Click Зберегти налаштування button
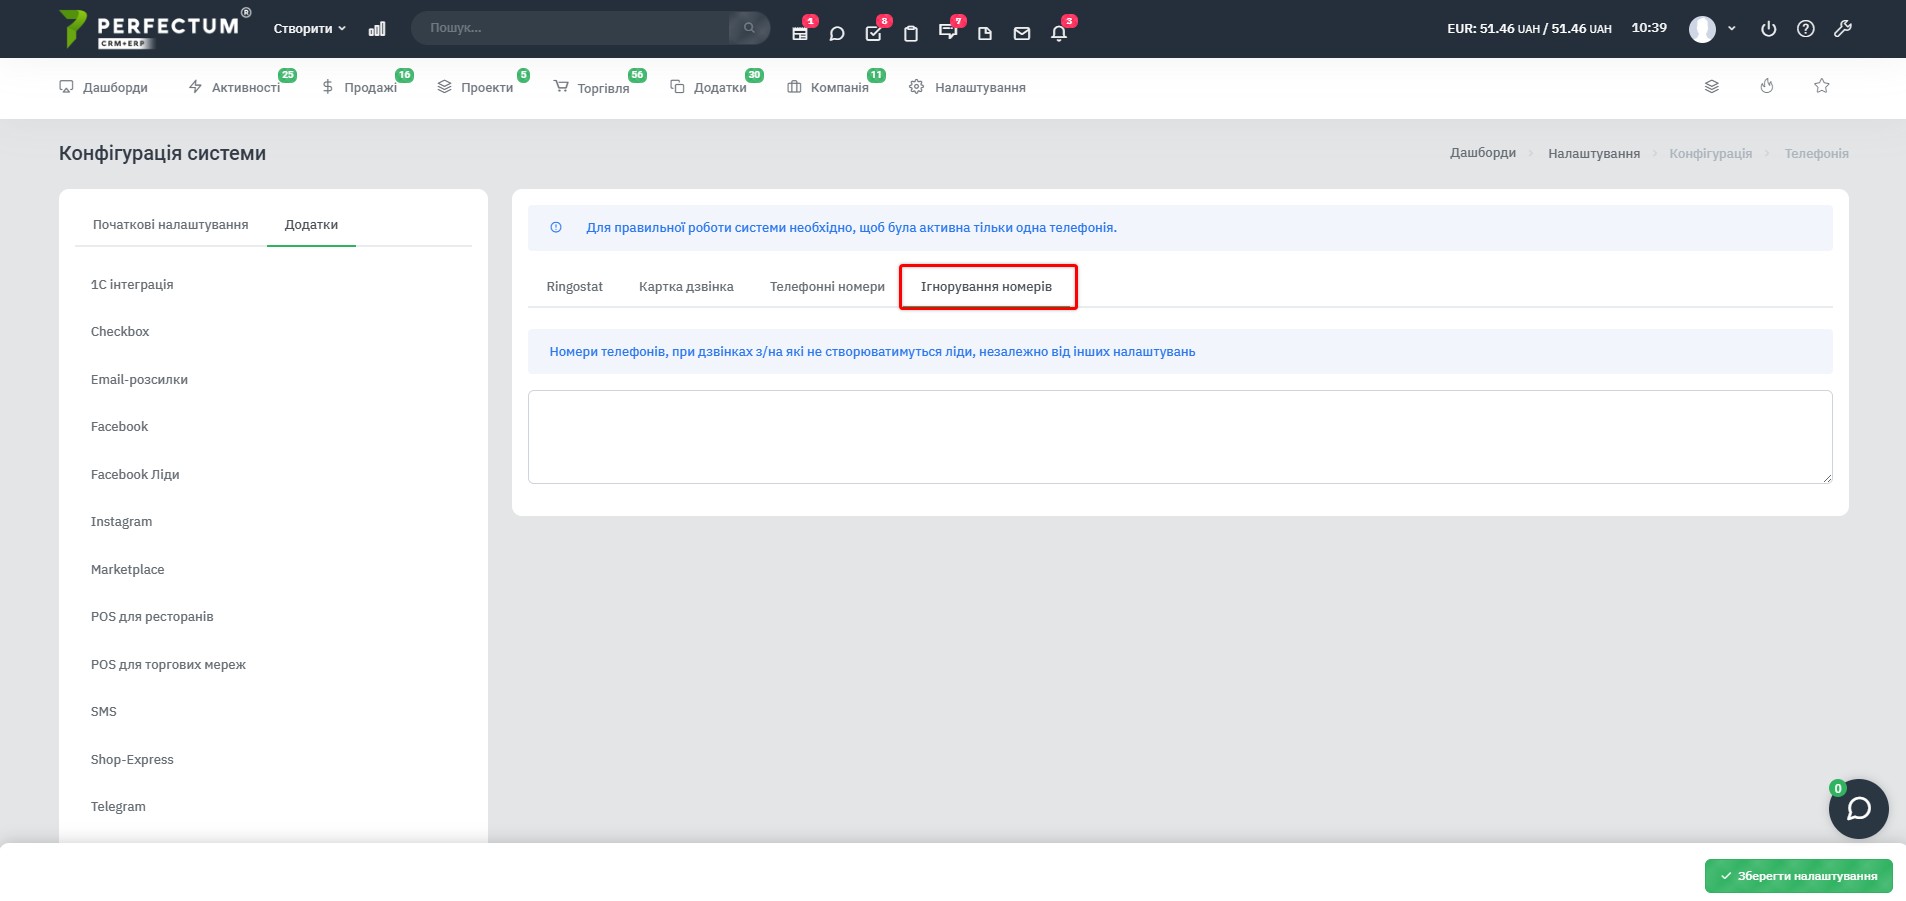The height and width of the screenshot is (901, 1906). tap(1799, 876)
